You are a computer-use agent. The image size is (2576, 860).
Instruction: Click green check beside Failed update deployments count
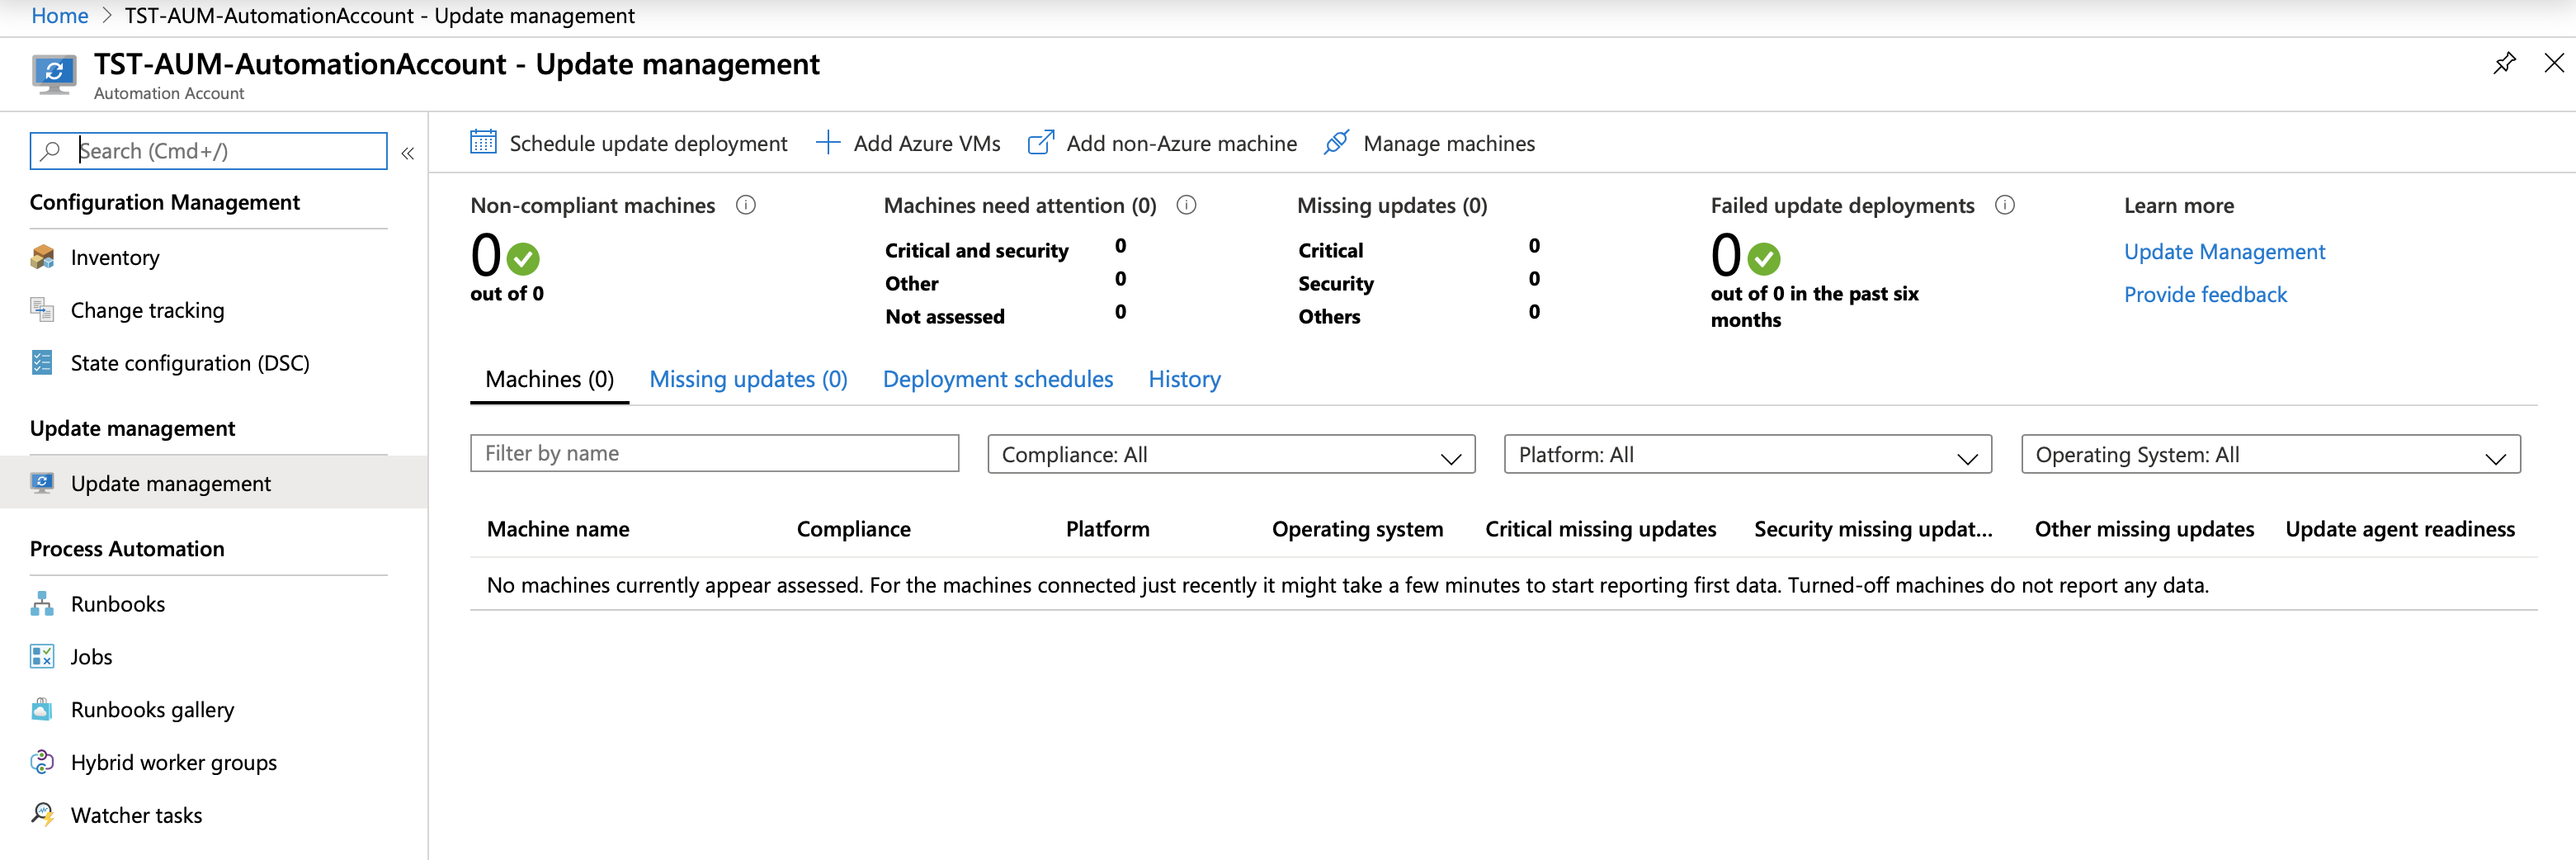[1763, 259]
